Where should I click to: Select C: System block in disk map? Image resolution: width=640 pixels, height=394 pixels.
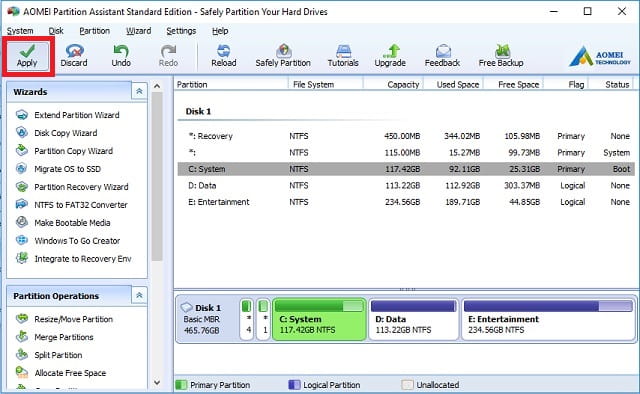[319, 319]
